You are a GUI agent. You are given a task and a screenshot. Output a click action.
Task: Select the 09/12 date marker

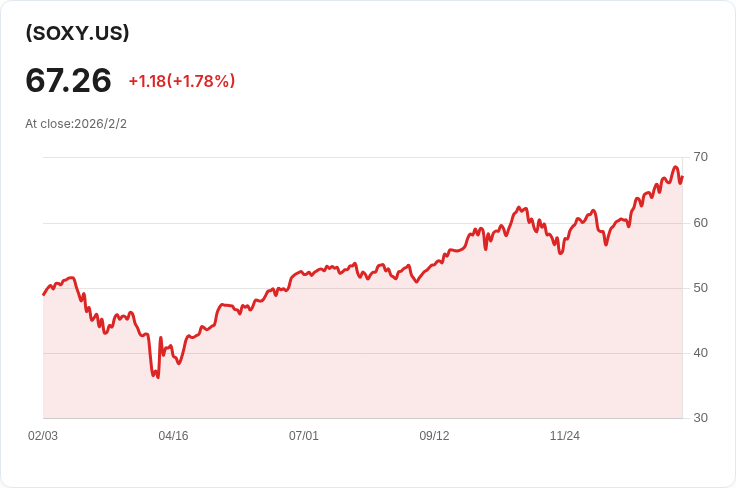pos(434,436)
